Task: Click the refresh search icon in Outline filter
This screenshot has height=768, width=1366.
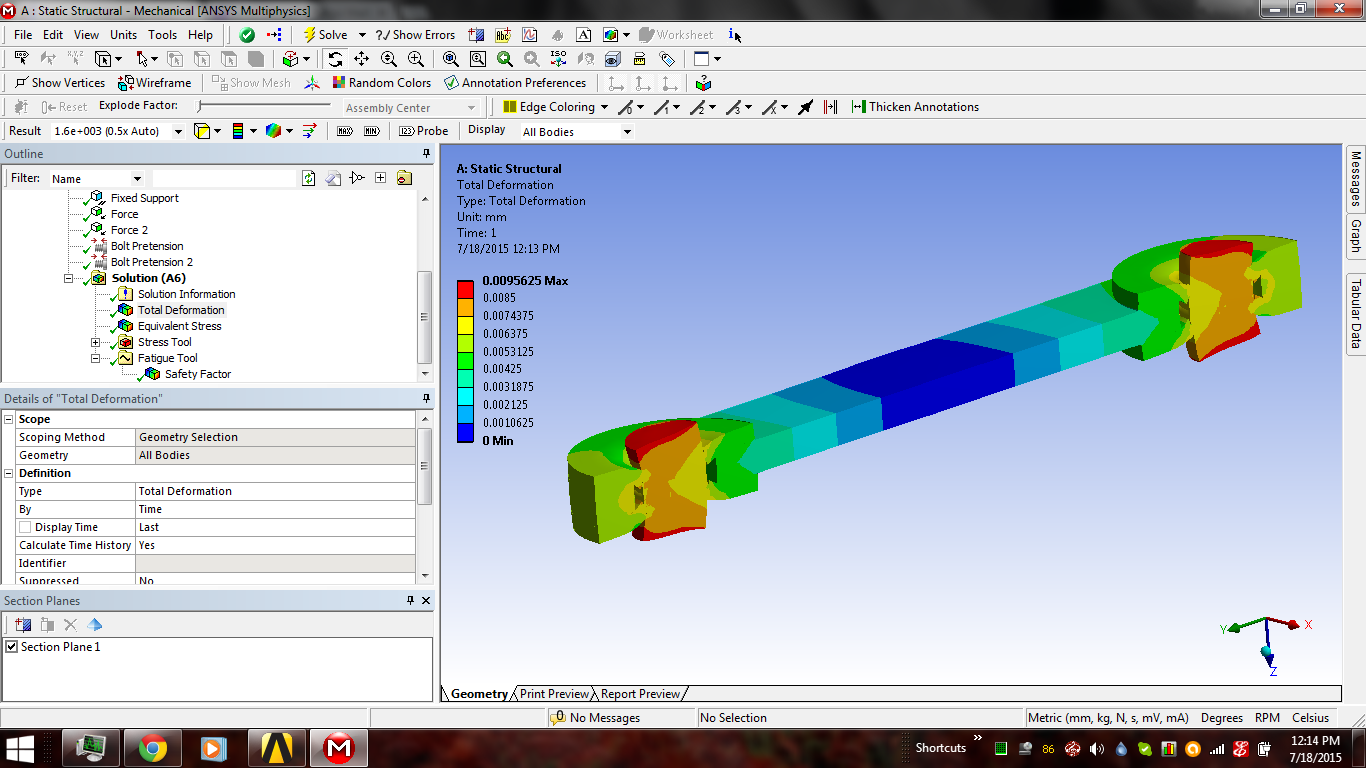Action: 309,178
